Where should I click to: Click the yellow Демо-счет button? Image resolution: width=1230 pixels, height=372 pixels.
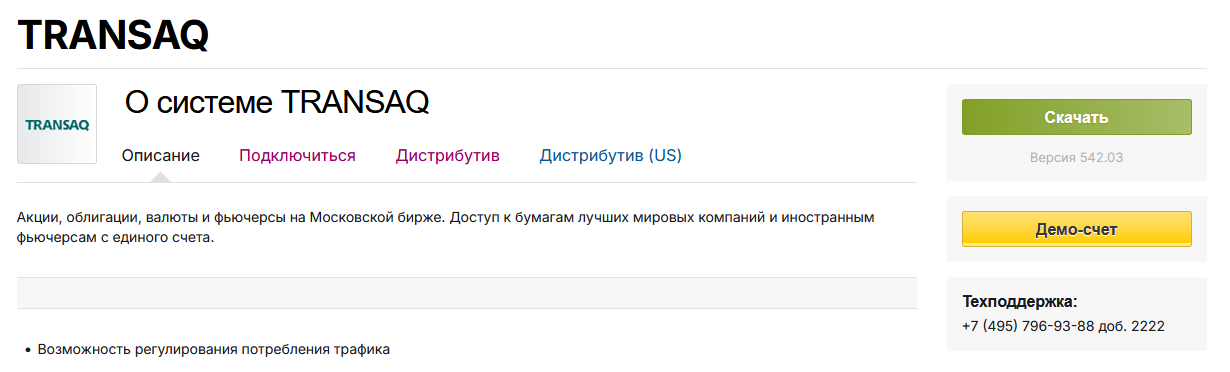pos(1077,229)
